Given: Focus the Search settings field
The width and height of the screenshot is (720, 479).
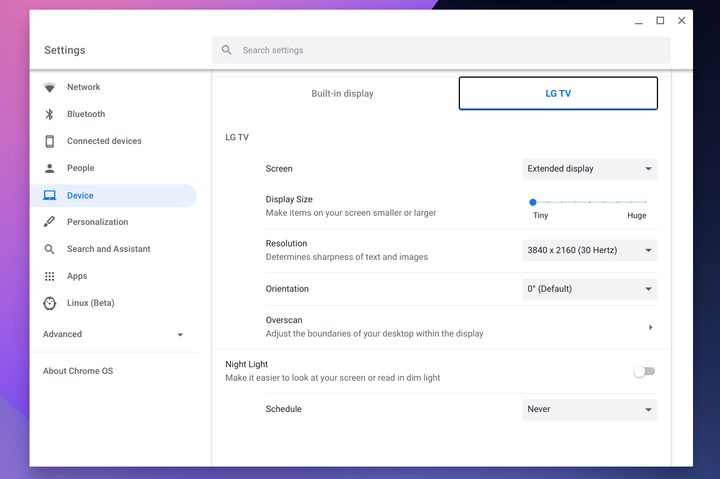Looking at the screenshot, I should [x=441, y=50].
